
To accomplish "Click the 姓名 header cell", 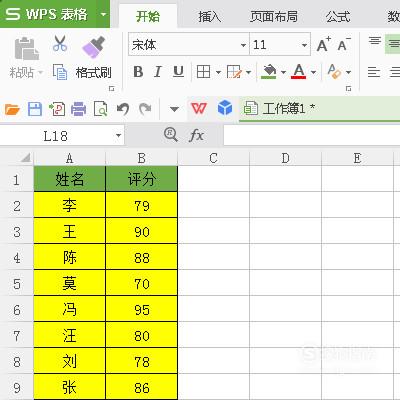I will (69, 179).
